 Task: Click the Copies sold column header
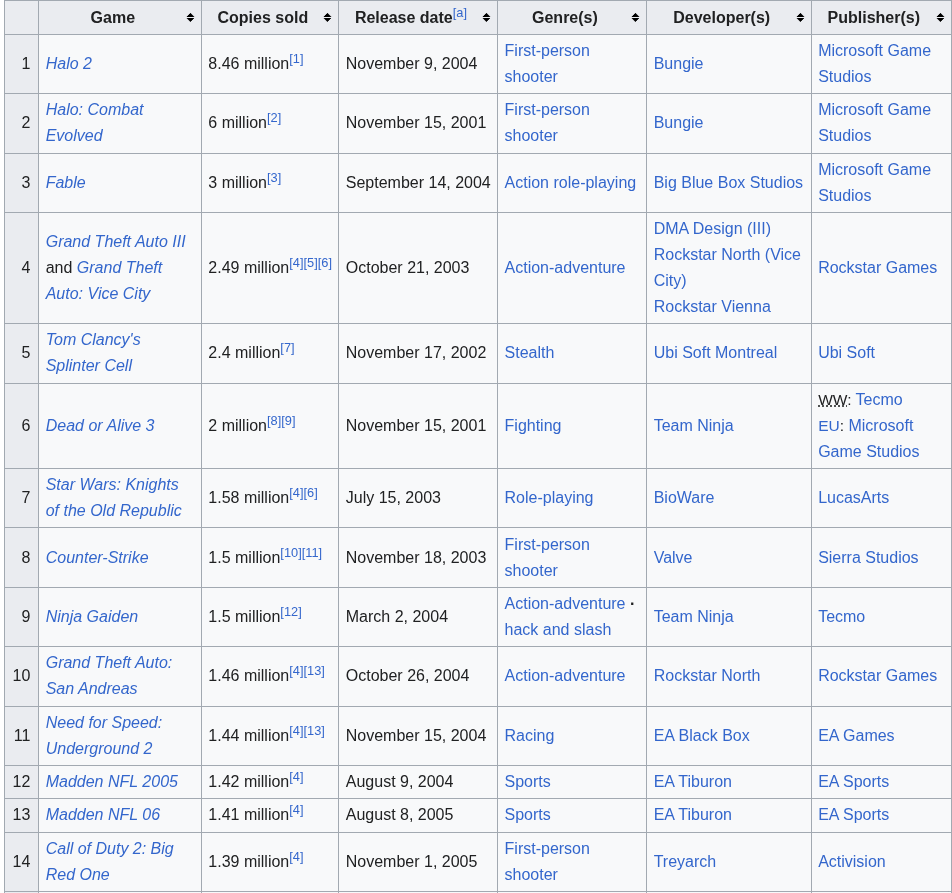click(x=270, y=18)
